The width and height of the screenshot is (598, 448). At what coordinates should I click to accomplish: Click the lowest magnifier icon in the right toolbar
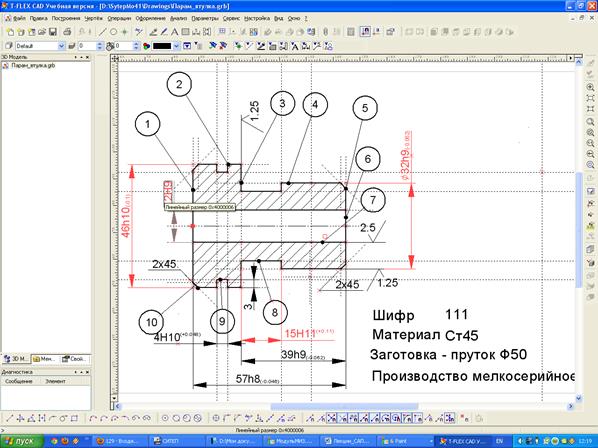(590, 165)
